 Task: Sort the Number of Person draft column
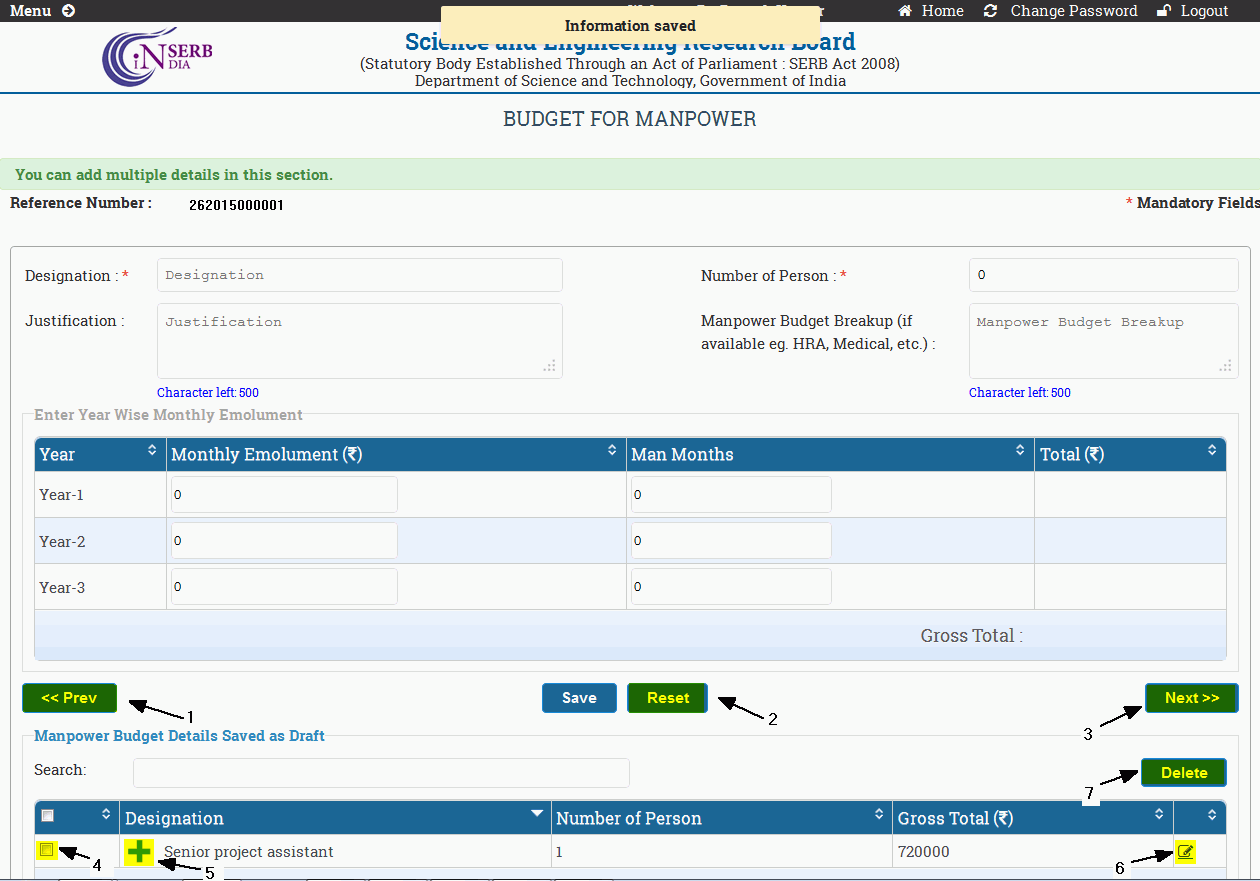pyautogui.click(x=879, y=815)
